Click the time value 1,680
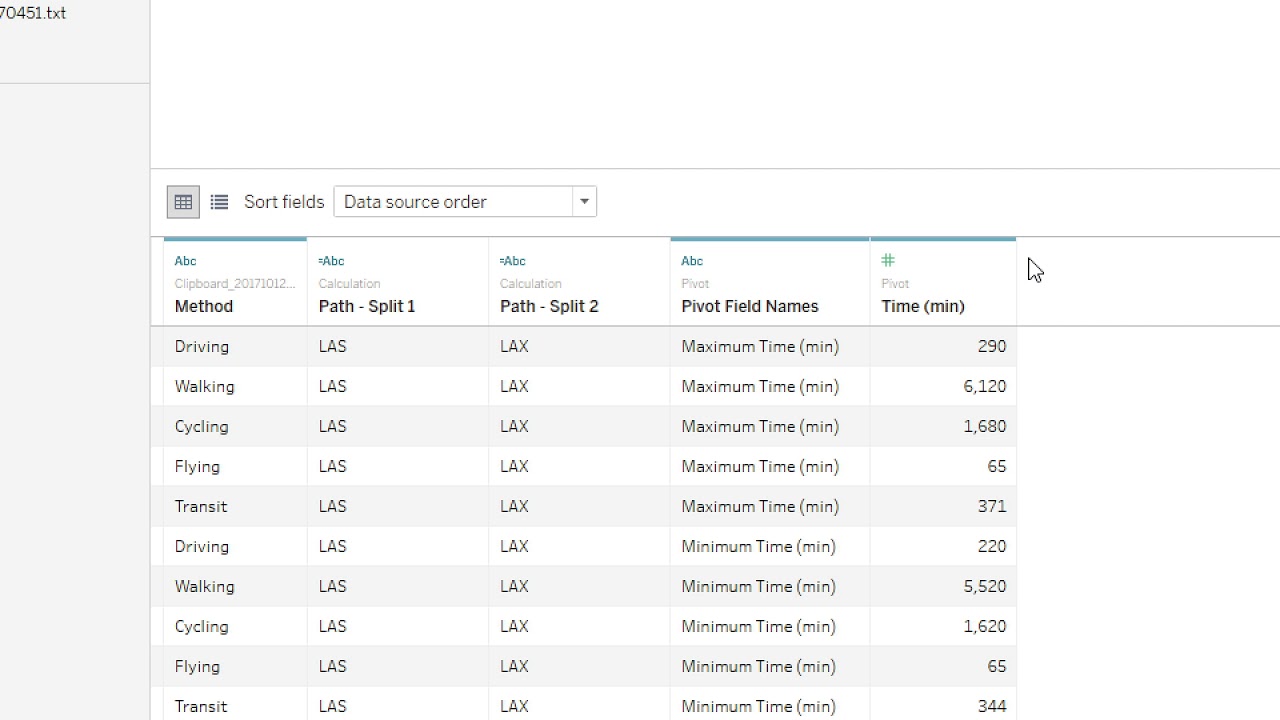This screenshot has width=1280, height=720. (985, 426)
